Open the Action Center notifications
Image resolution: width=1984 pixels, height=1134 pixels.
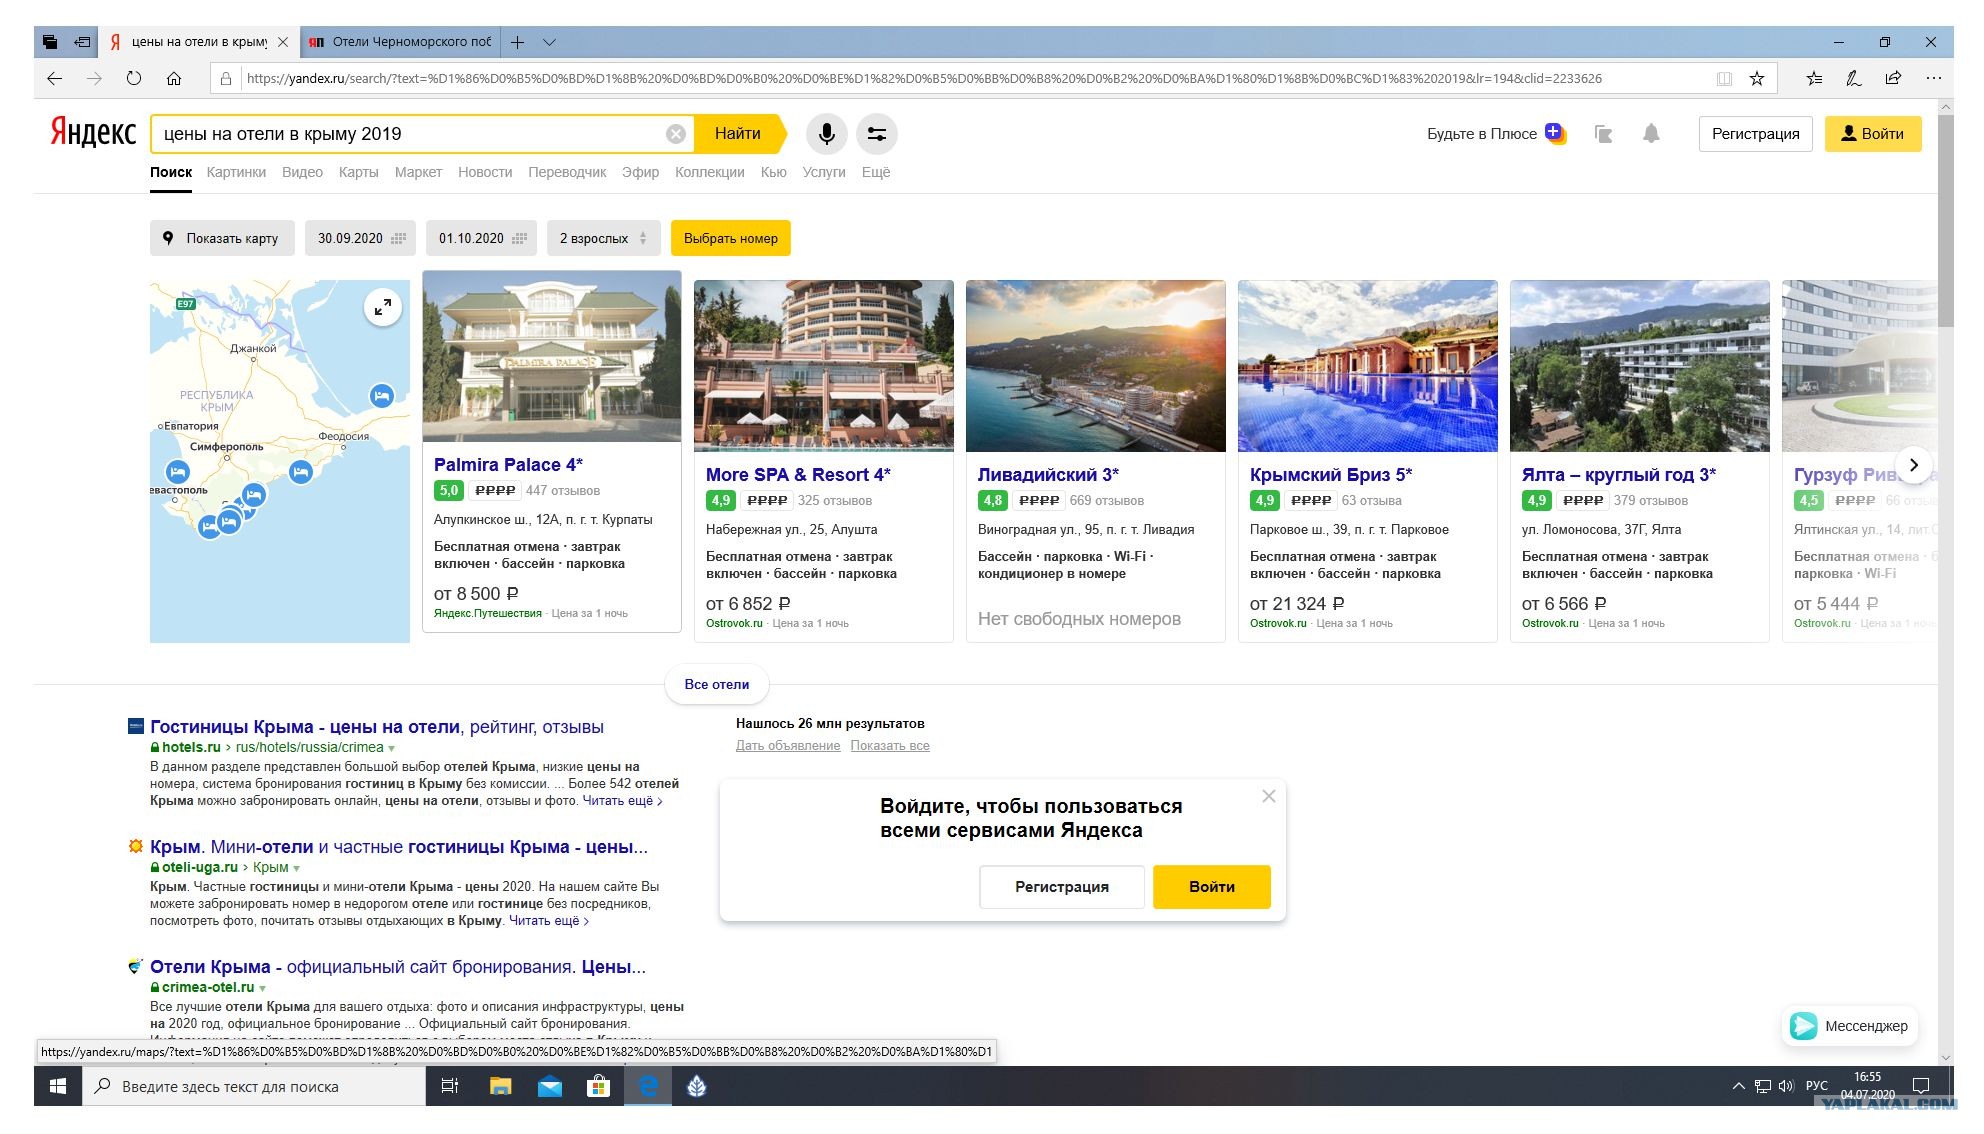(x=1920, y=1086)
